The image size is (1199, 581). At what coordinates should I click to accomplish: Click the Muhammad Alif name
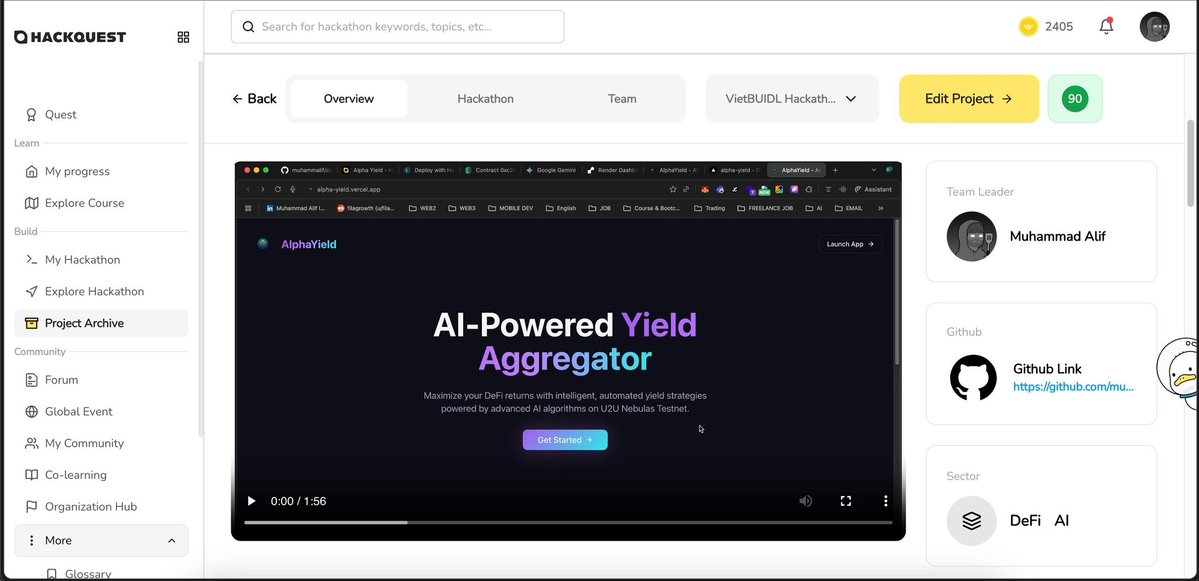pos(1058,236)
